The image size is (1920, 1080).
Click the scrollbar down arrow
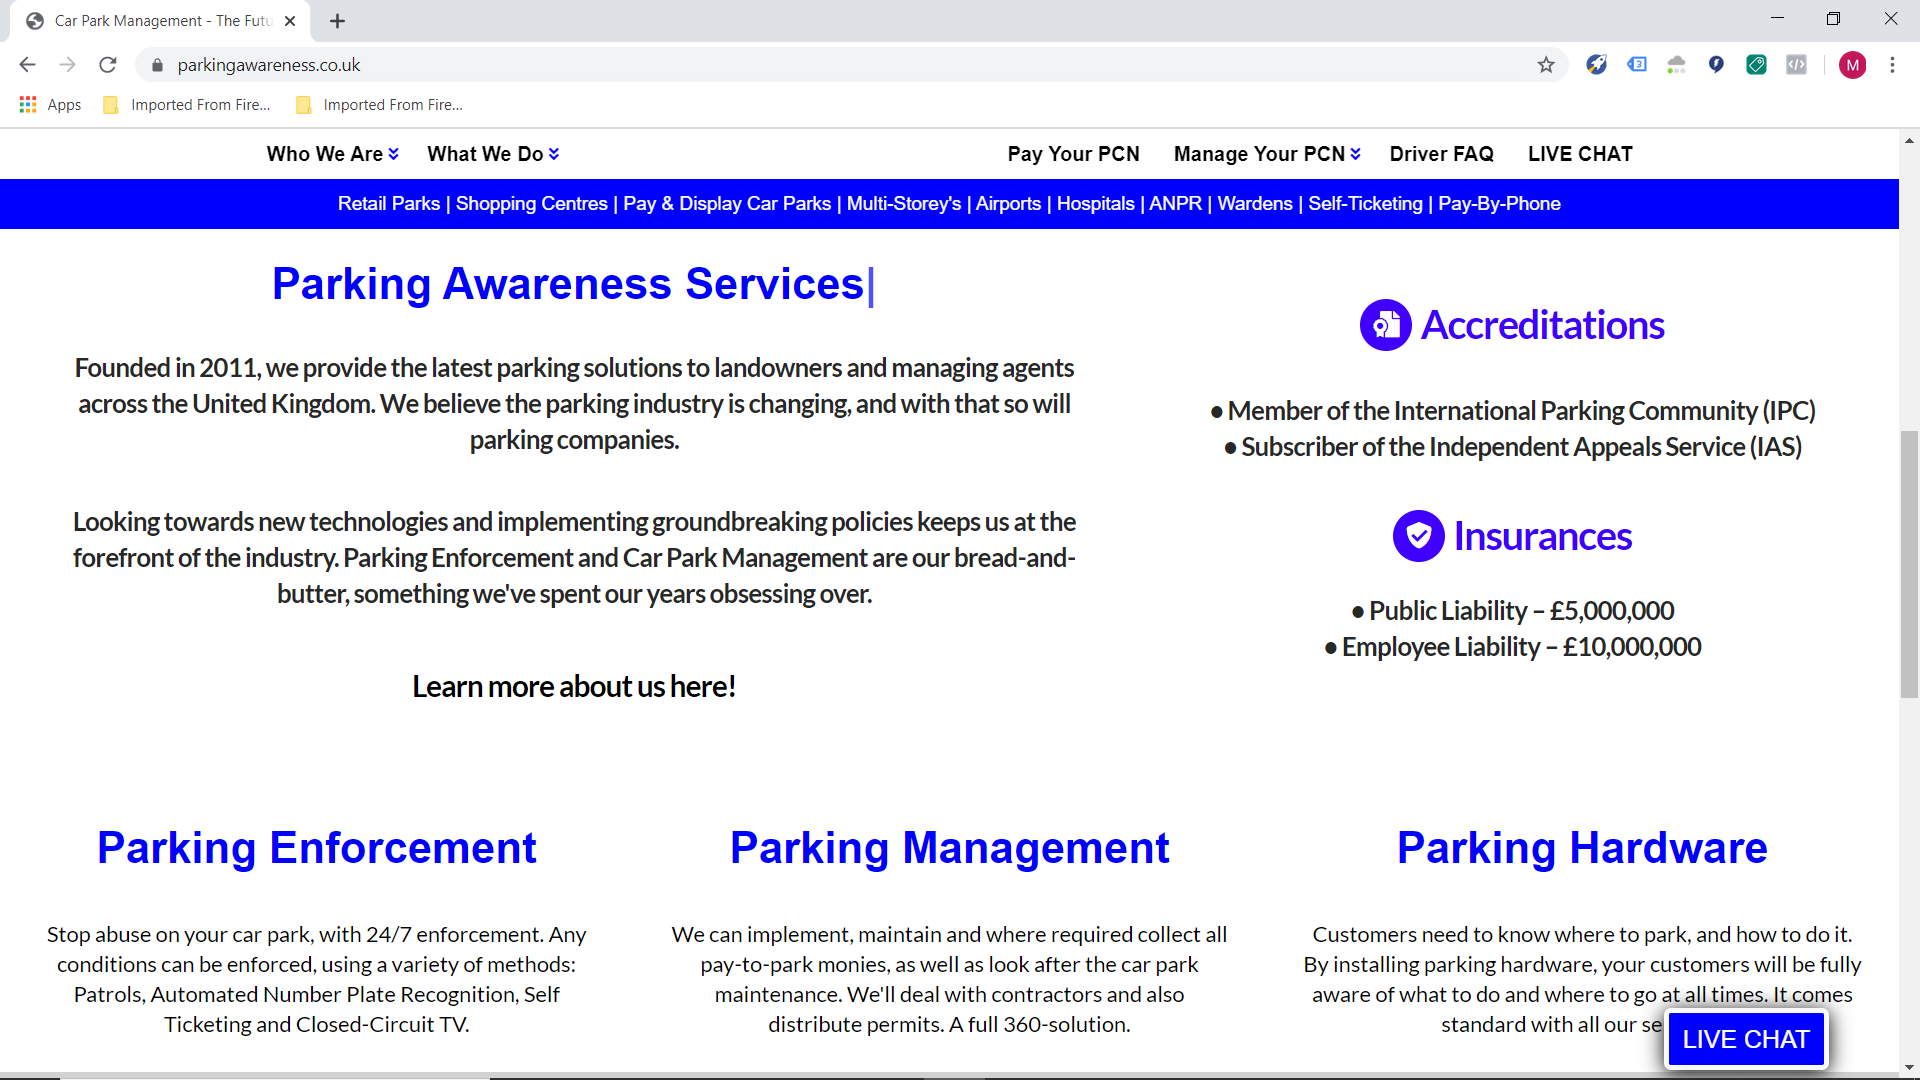[x=1909, y=1067]
